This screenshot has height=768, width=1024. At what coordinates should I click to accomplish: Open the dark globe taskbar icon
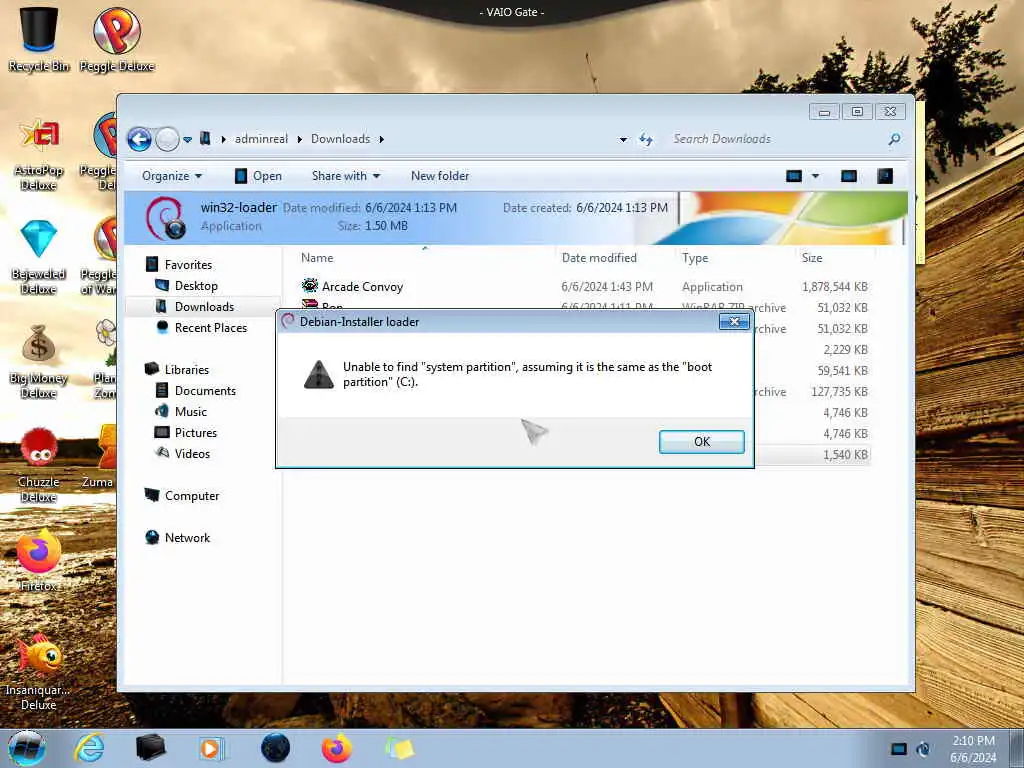(275, 748)
